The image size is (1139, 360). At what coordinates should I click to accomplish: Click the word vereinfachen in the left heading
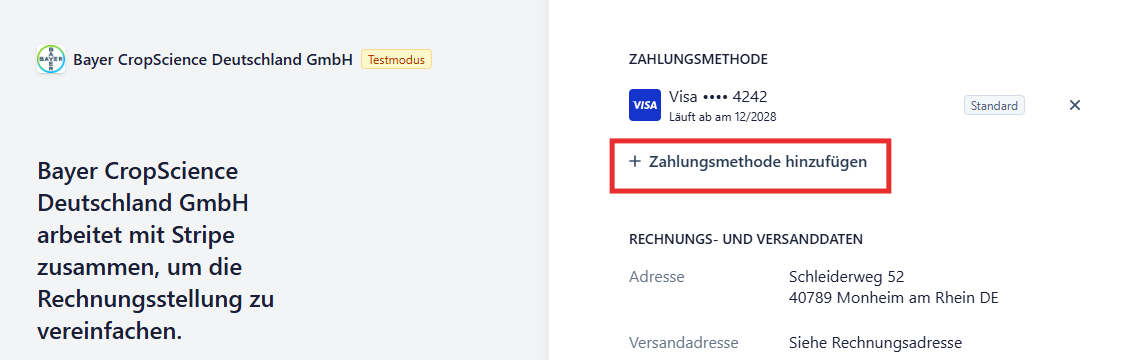(109, 331)
